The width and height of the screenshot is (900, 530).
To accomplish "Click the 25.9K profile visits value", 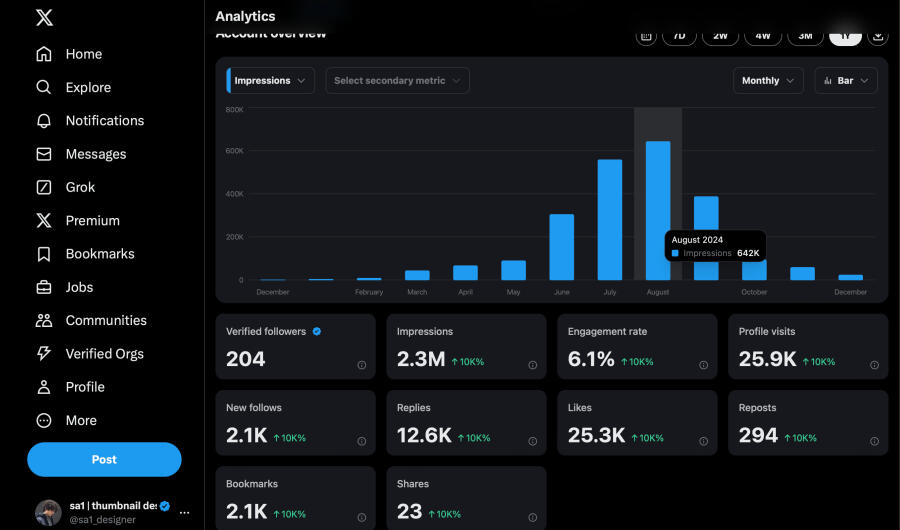I will point(767,359).
